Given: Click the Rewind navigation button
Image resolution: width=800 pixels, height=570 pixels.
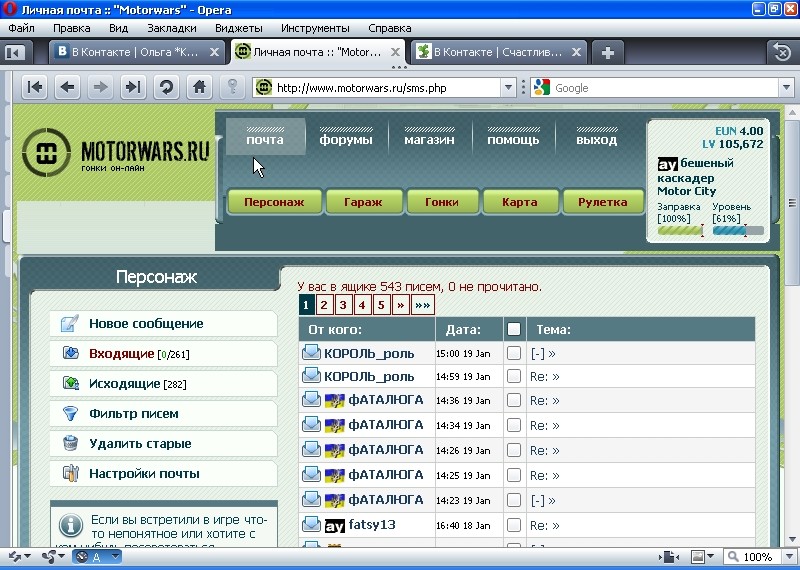Looking at the screenshot, I should 35,88.
